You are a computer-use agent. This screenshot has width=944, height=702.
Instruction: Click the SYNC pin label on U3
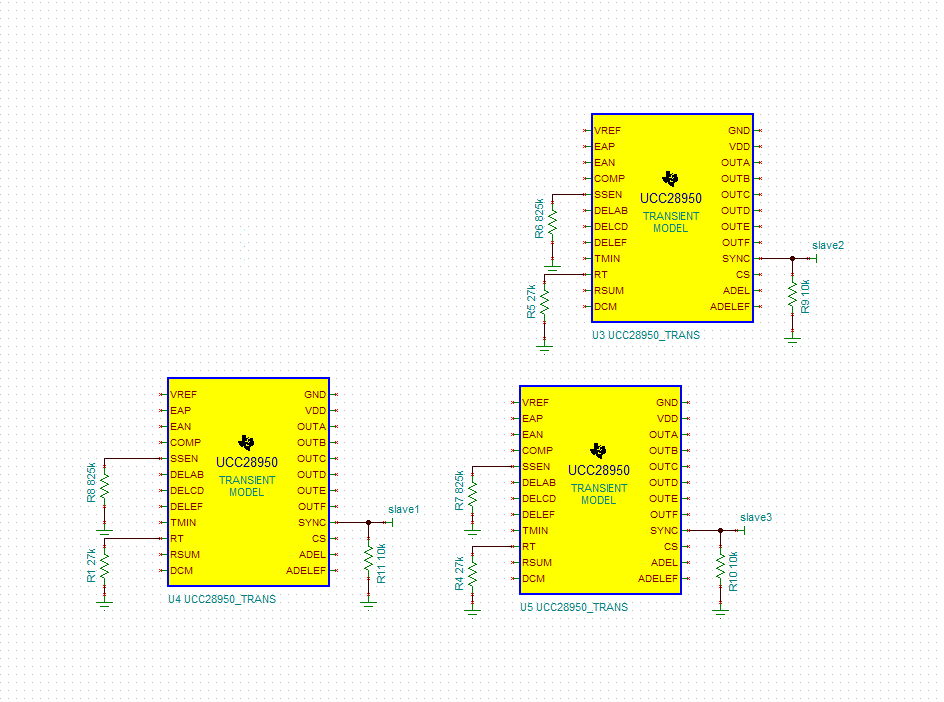pos(736,259)
